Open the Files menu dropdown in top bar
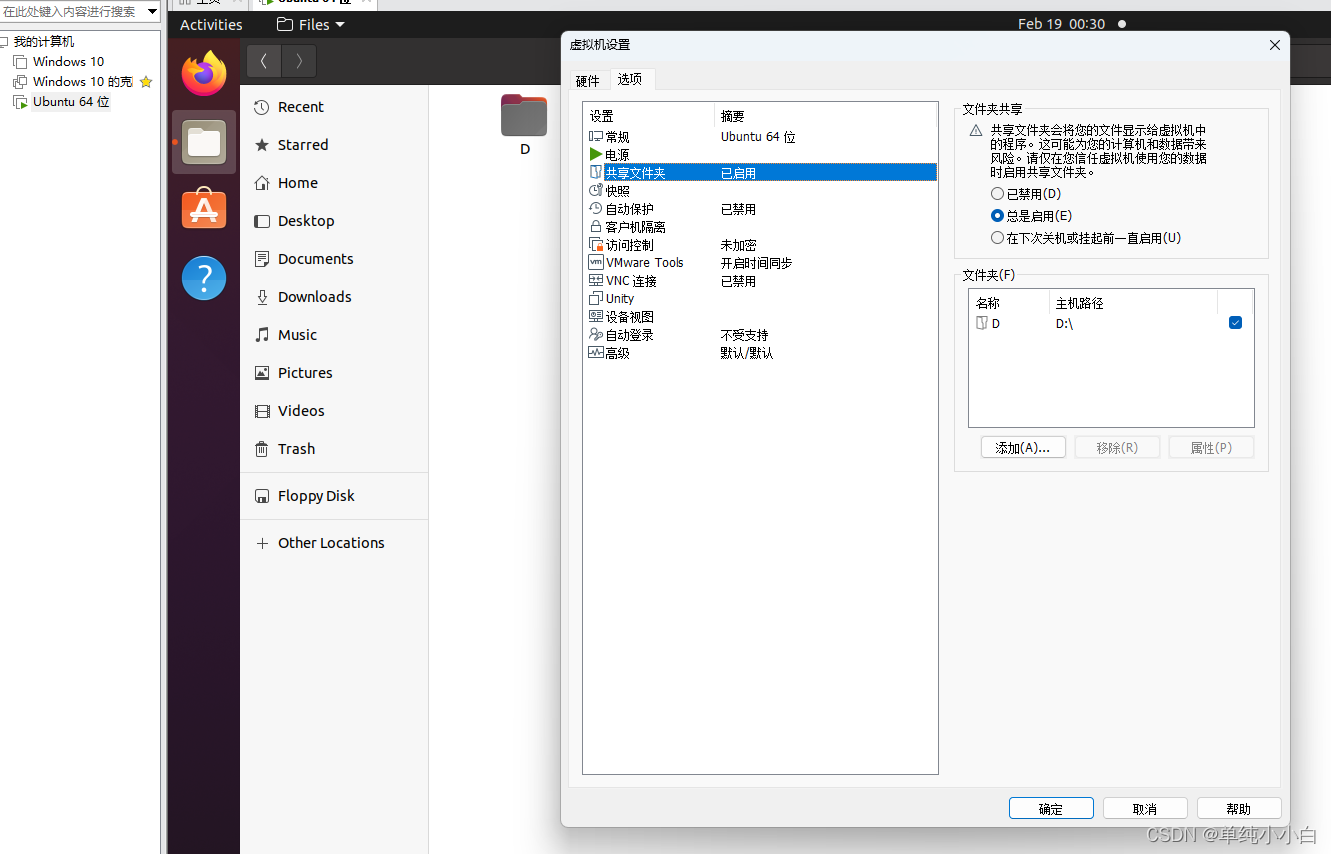 click(x=310, y=24)
